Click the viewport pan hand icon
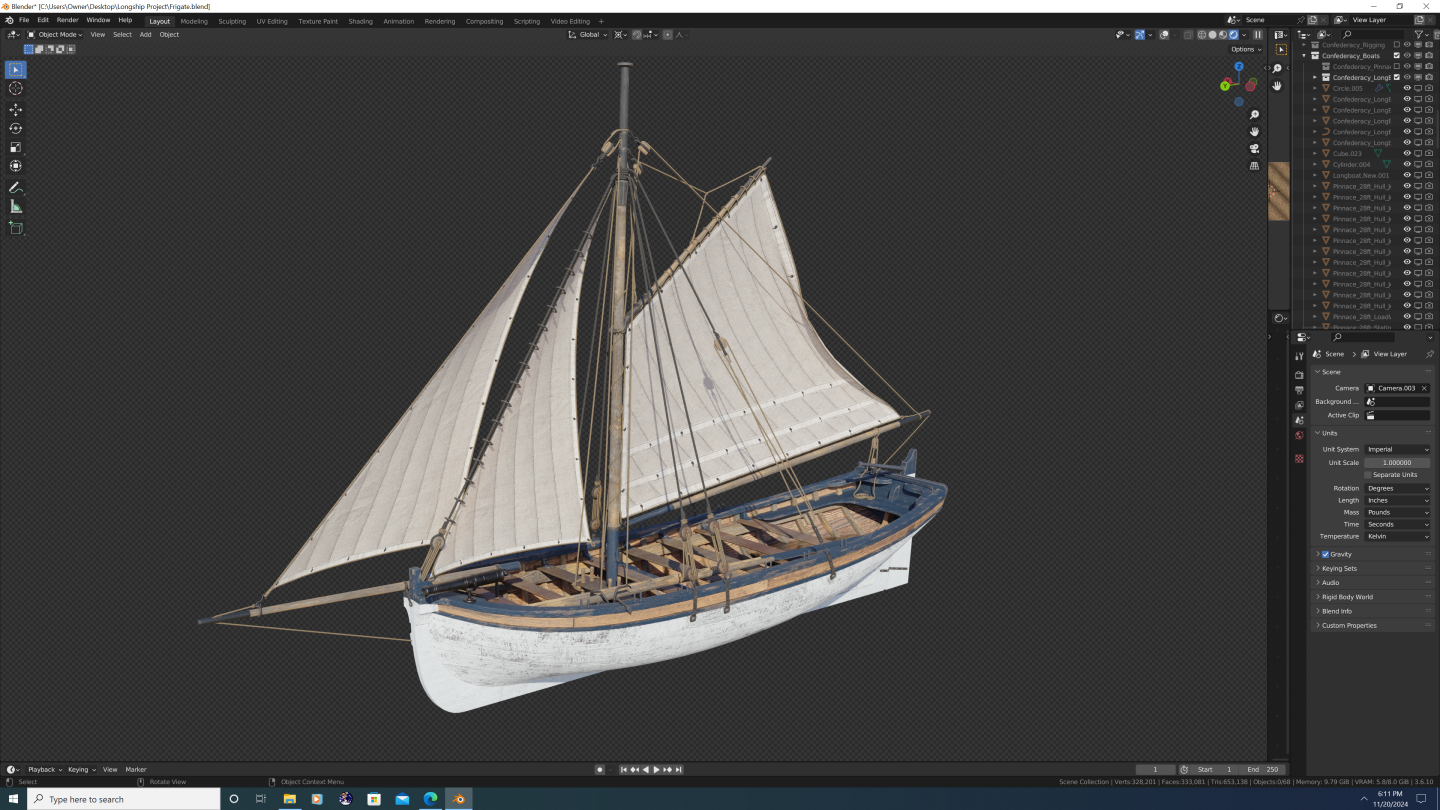1440x810 pixels. point(1254,132)
